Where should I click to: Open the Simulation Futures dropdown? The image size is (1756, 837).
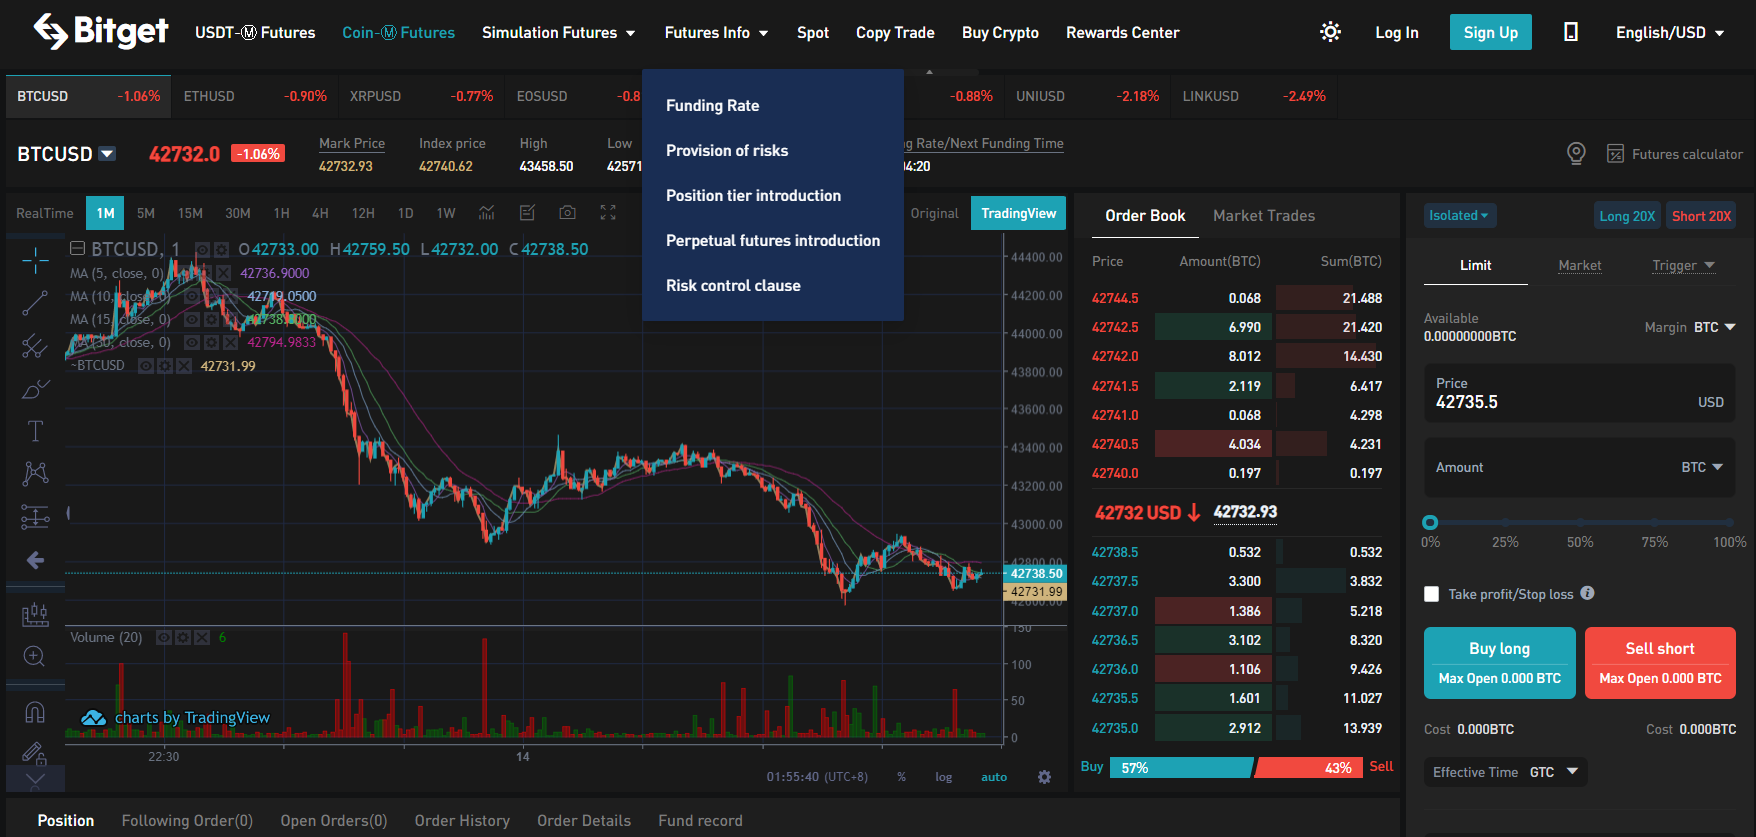[559, 32]
